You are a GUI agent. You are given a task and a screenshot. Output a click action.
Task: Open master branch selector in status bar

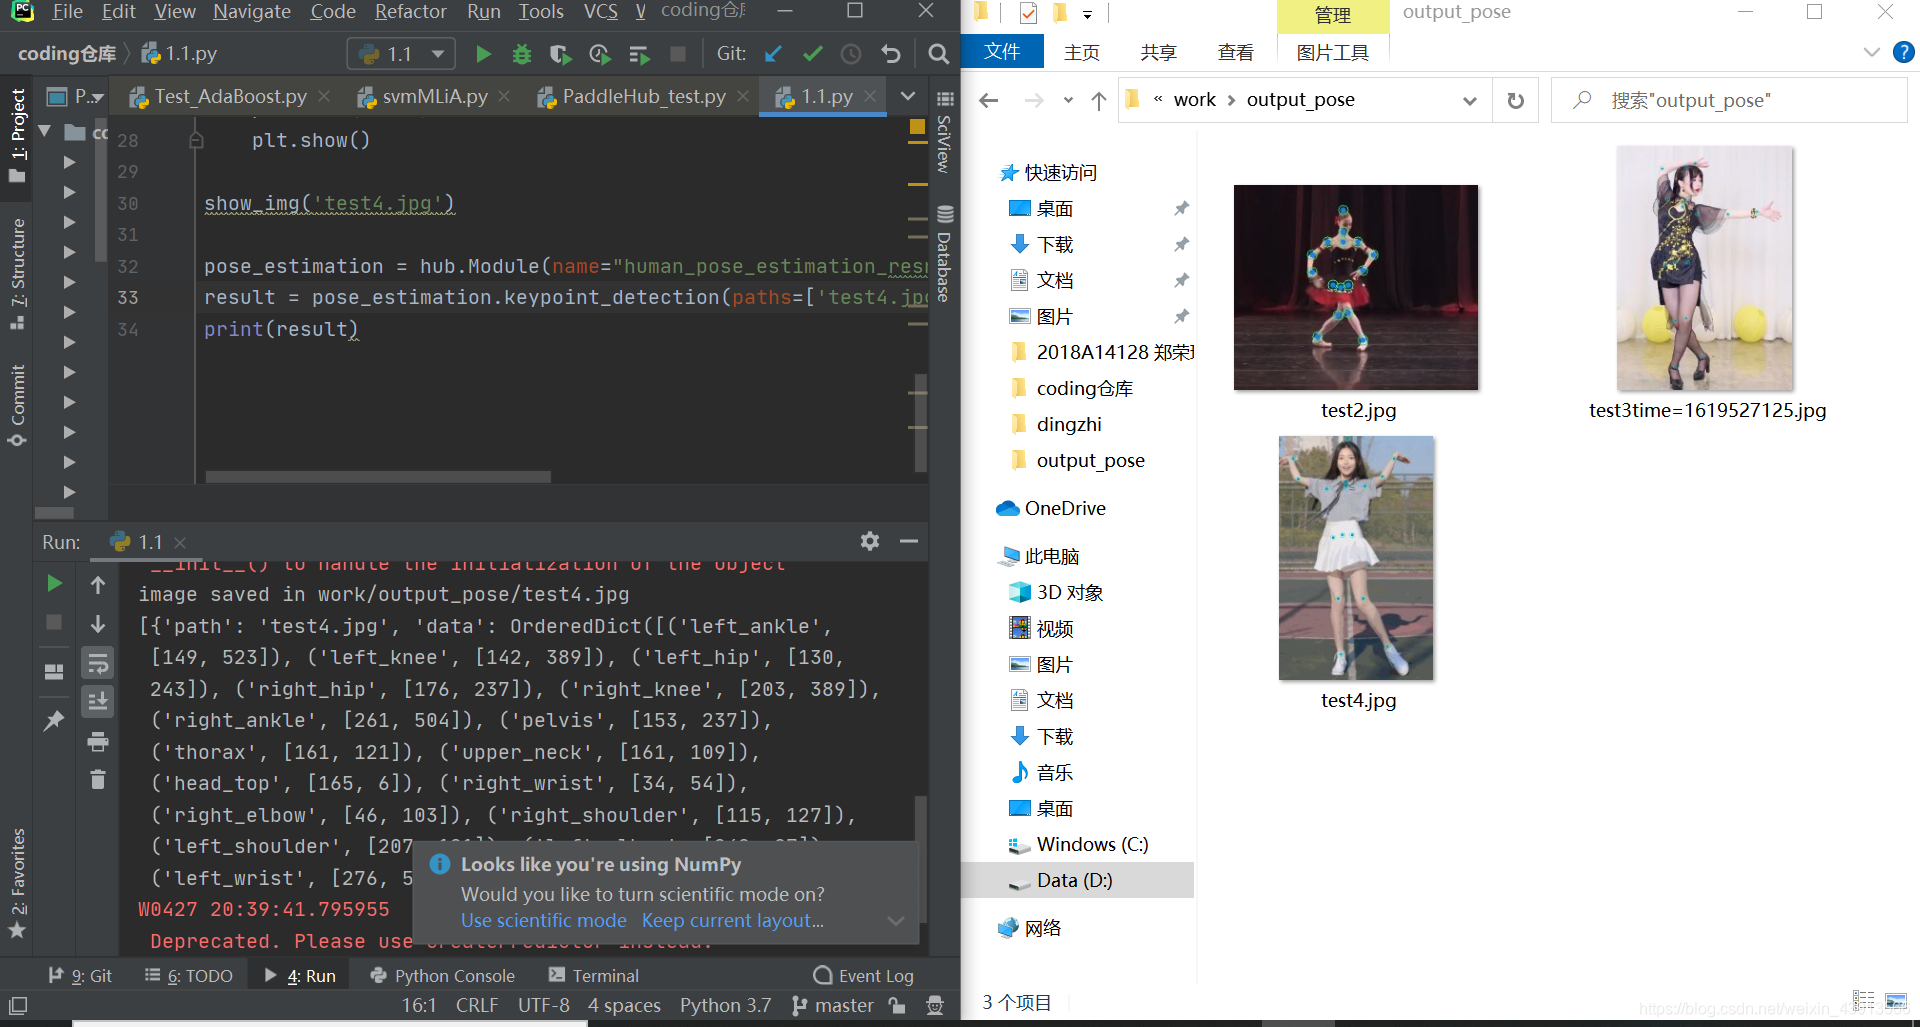(834, 1006)
